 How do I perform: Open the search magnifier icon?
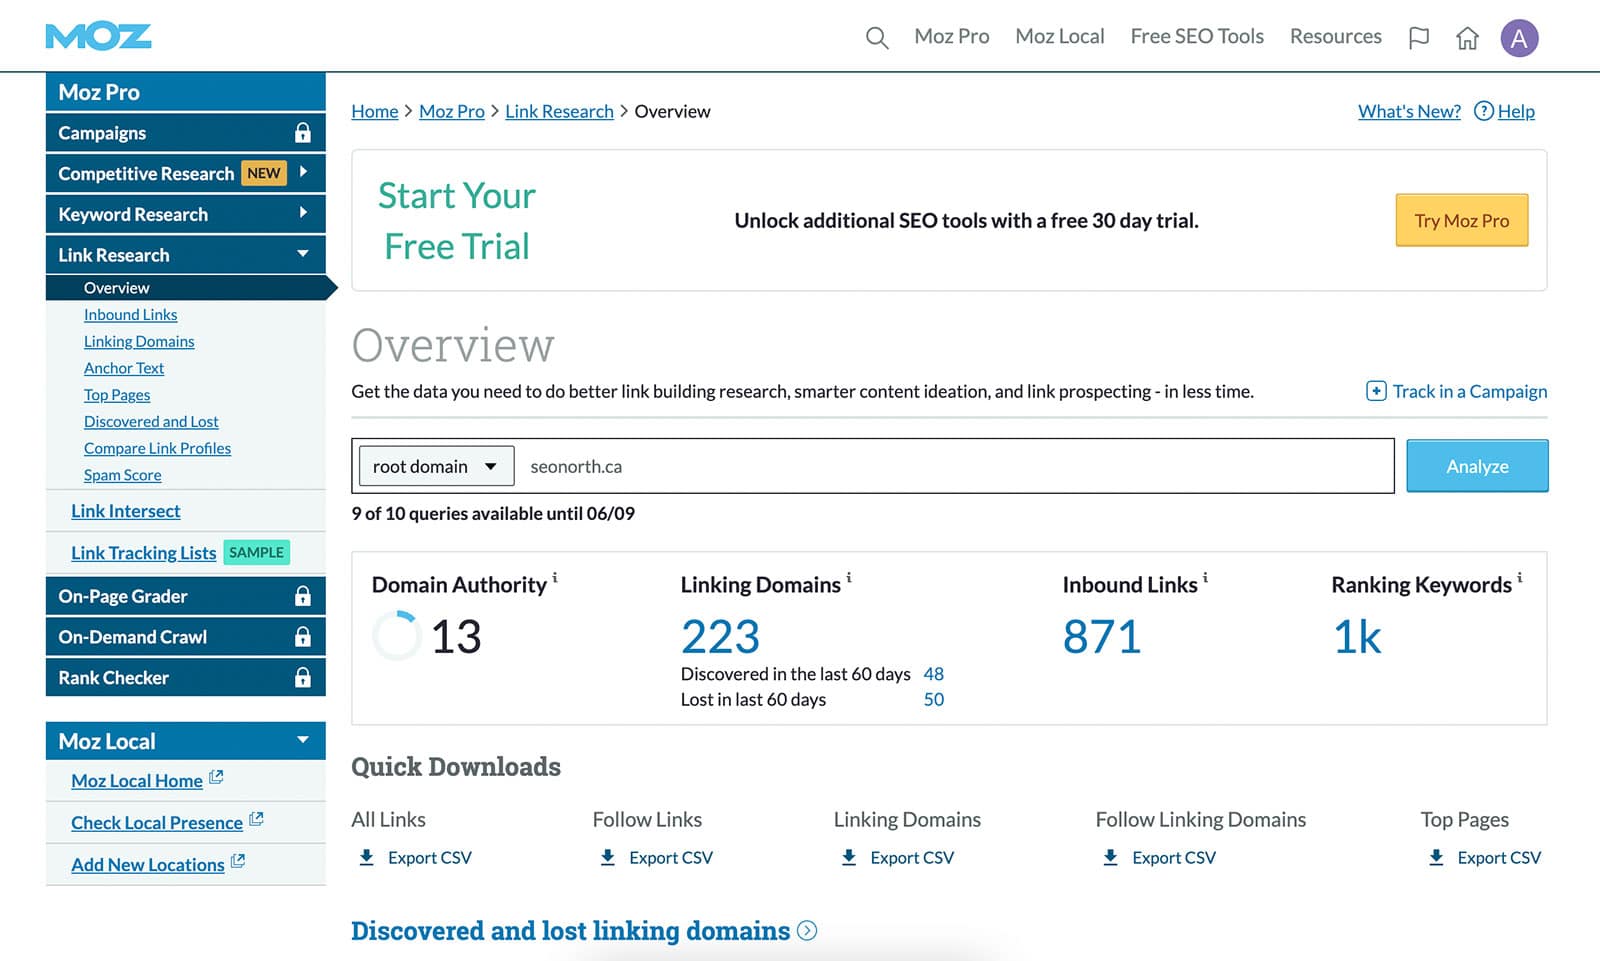click(x=877, y=38)
